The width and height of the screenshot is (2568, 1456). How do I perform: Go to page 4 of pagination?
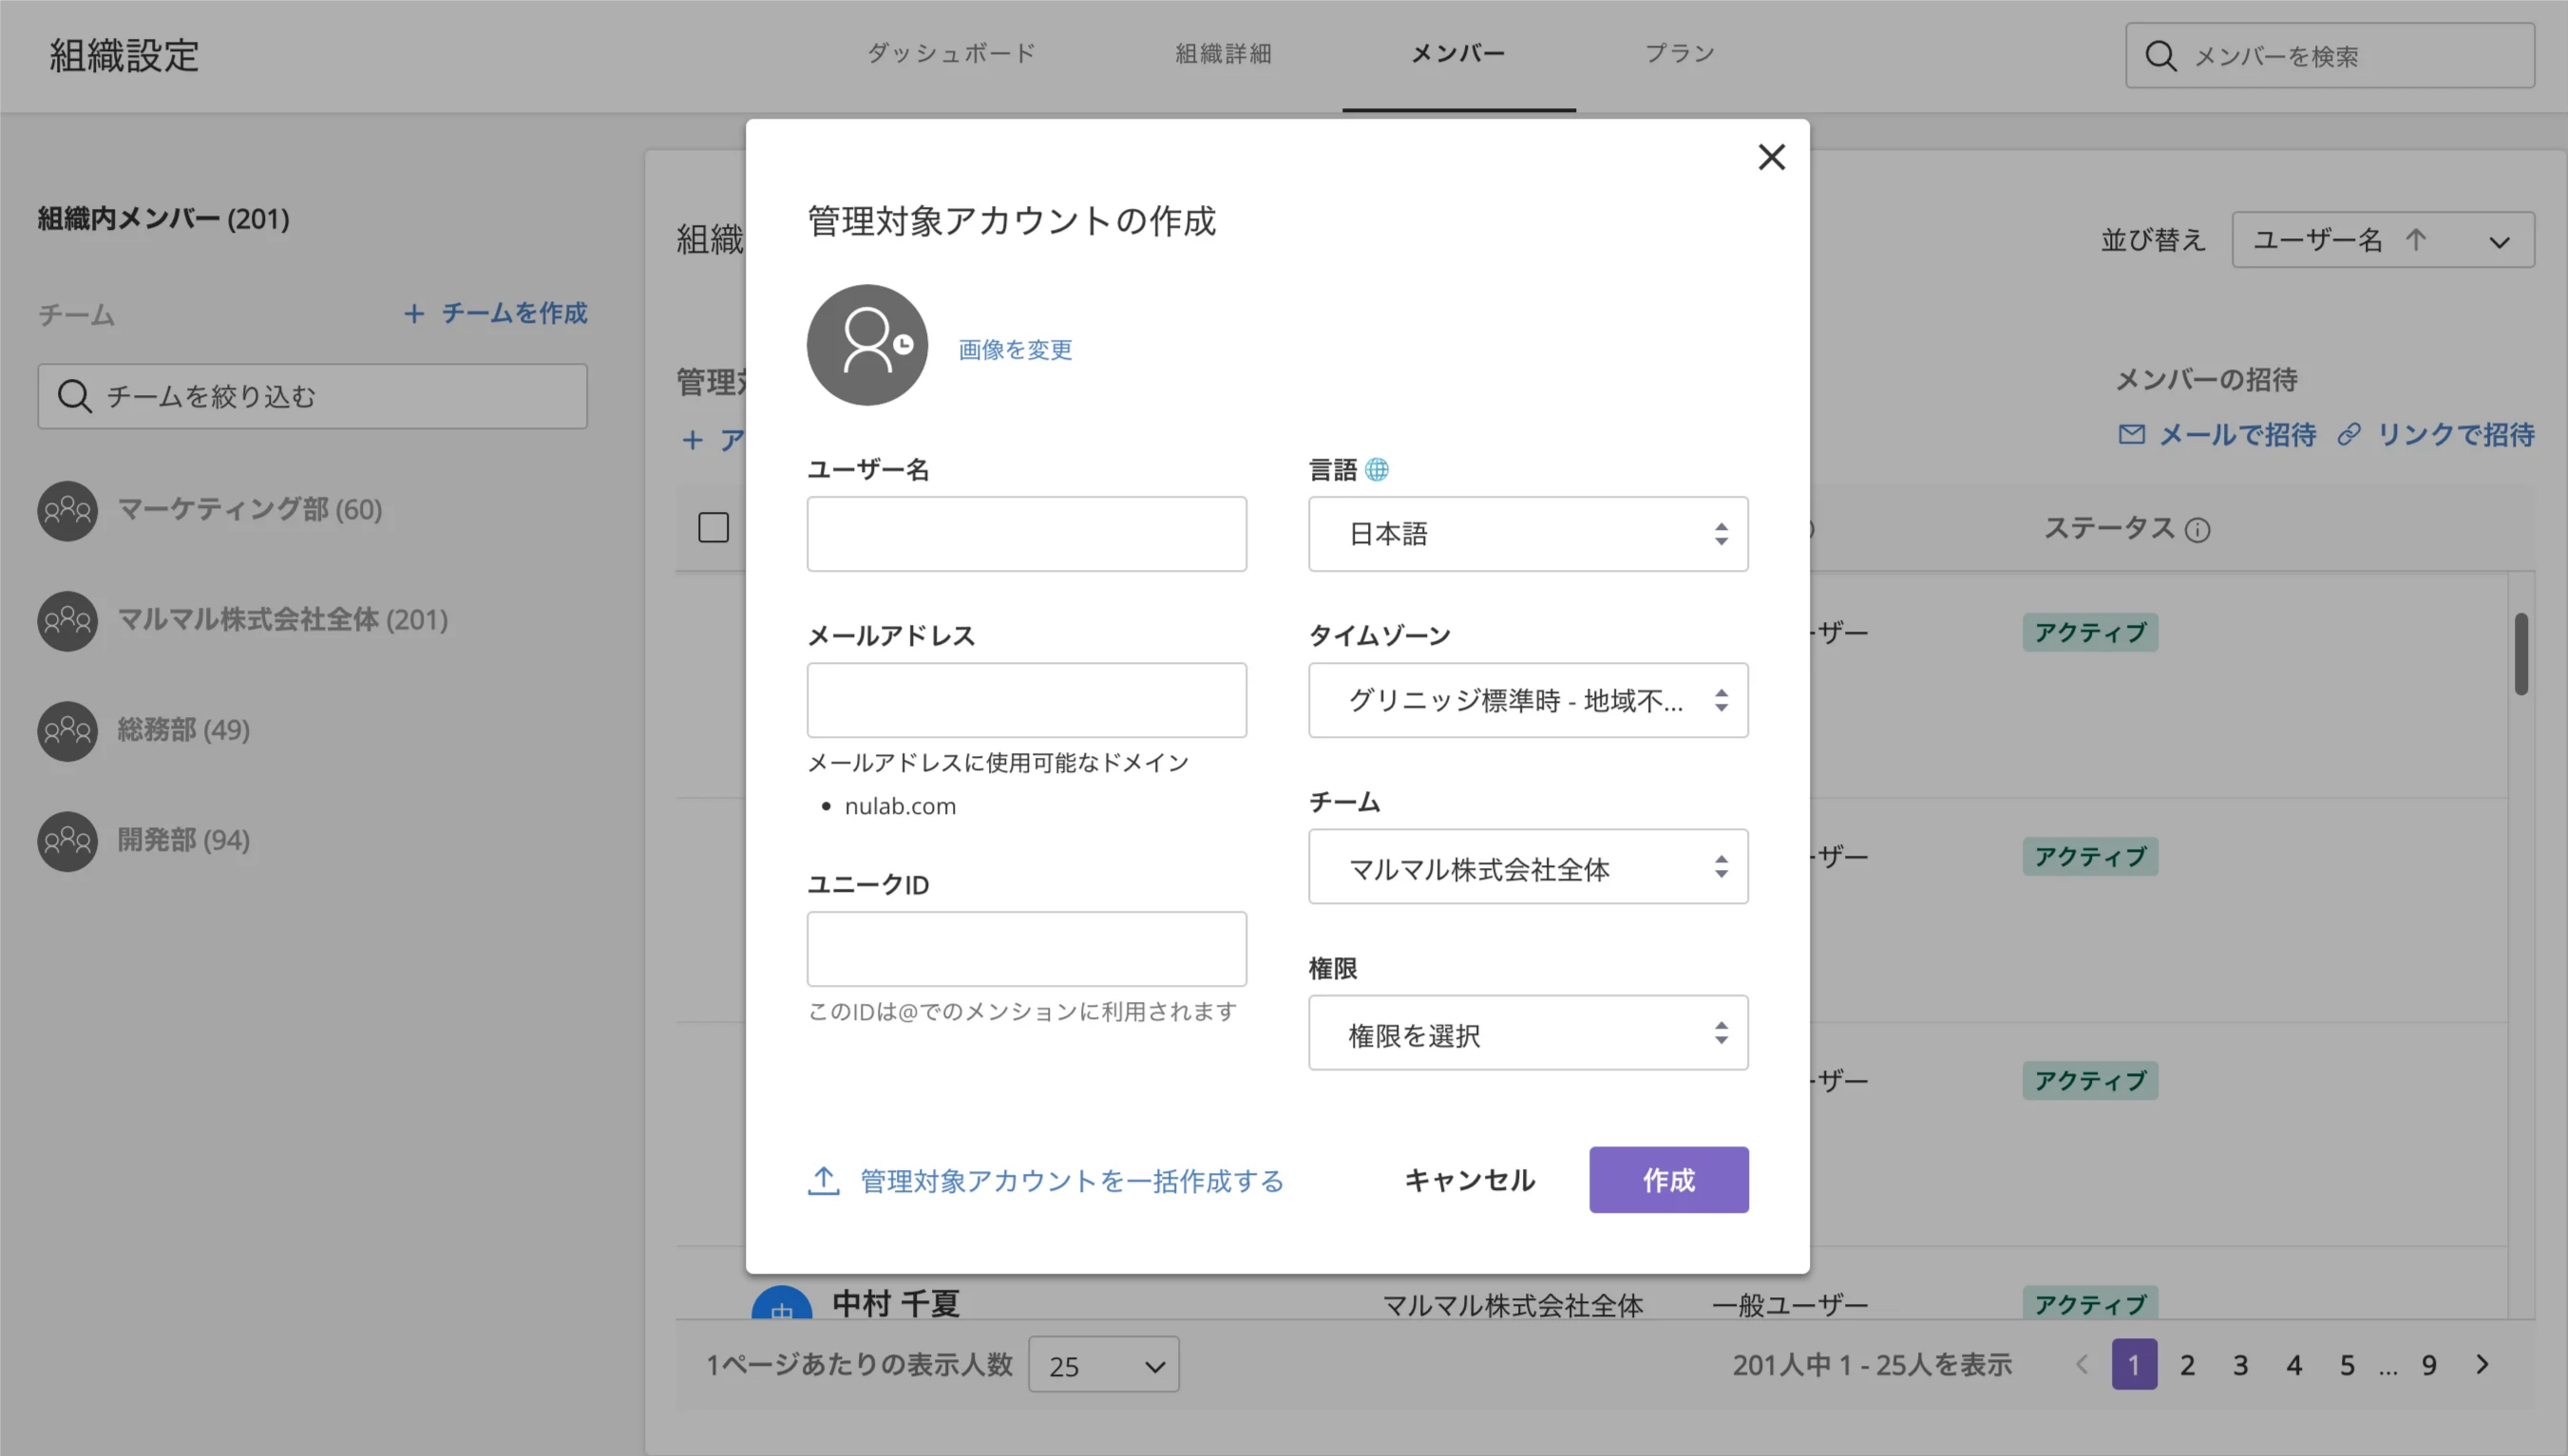[x=2294, y=1365]
